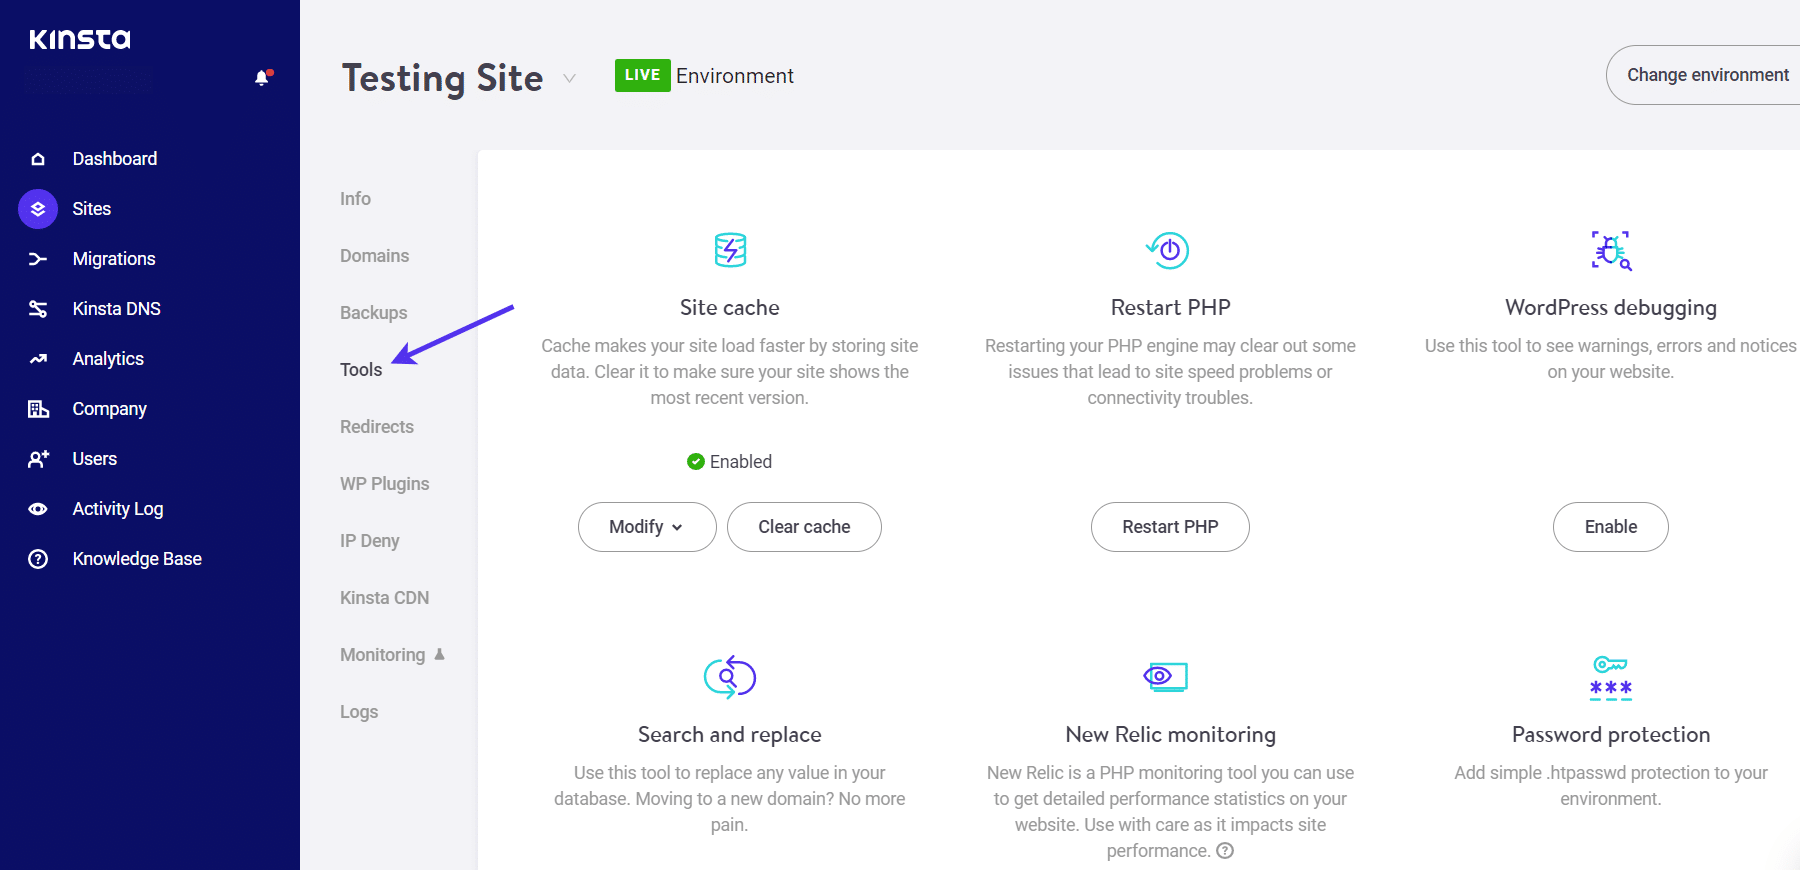The height and width of the screenshot is (870, 1800).
Task: Open Knowledge Base link
Action: pos(137,559)
